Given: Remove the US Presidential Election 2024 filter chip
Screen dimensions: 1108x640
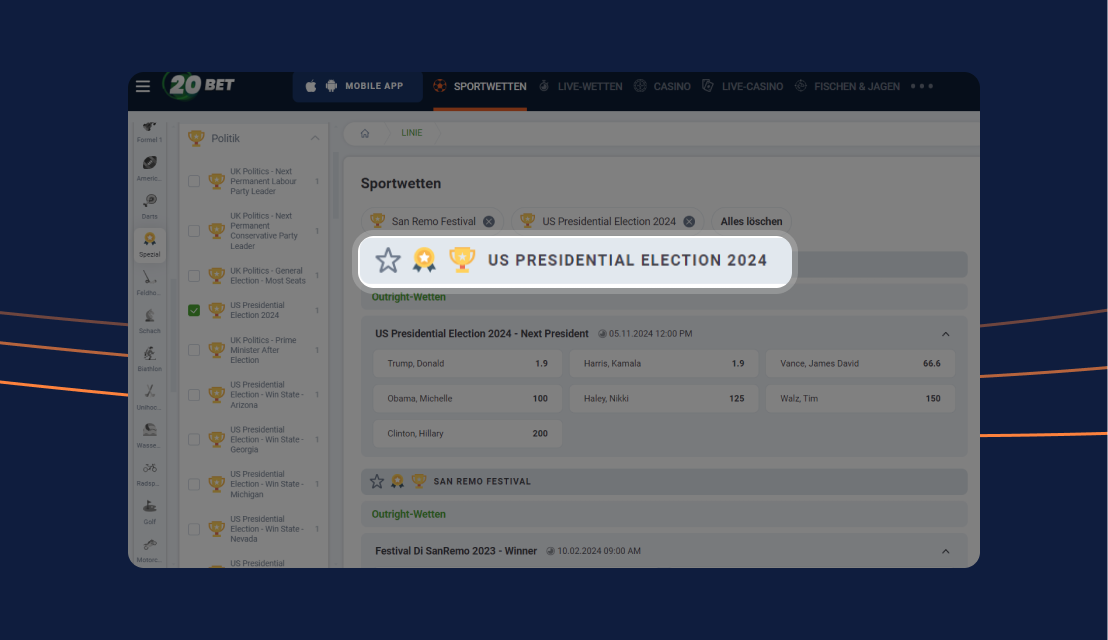Looking at the screenshot, I should tap(689, 222).
